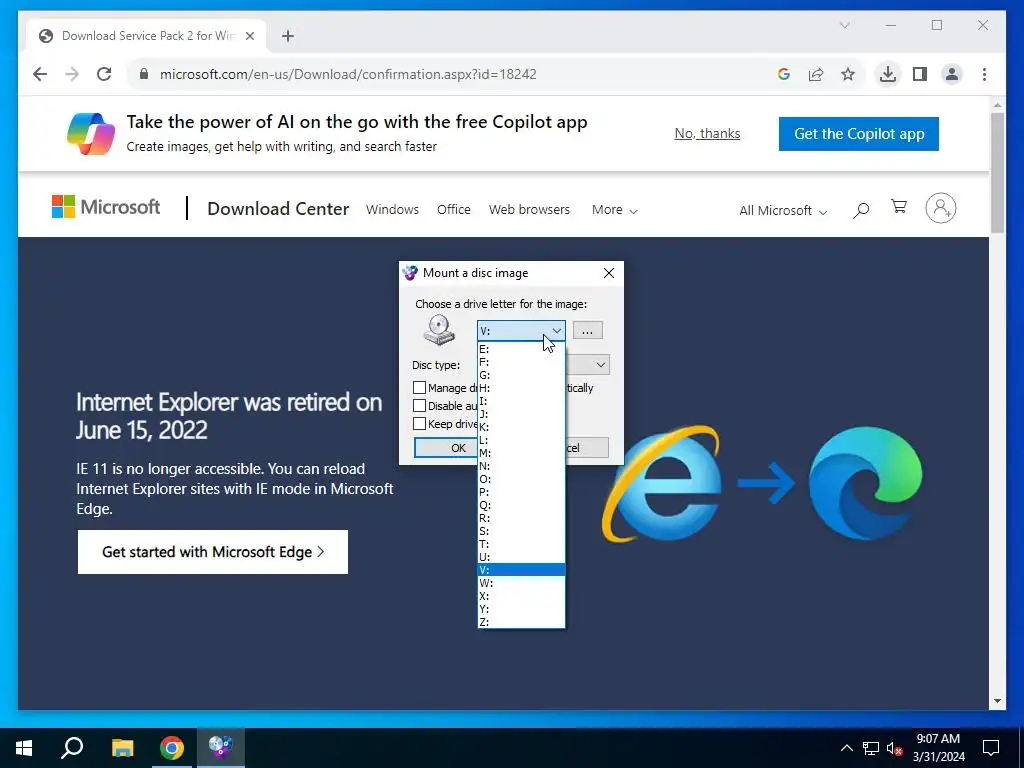The width and height of the screenshot is (1024, 768).
Task: Click the forward navigation arrow
Action: 72,74
